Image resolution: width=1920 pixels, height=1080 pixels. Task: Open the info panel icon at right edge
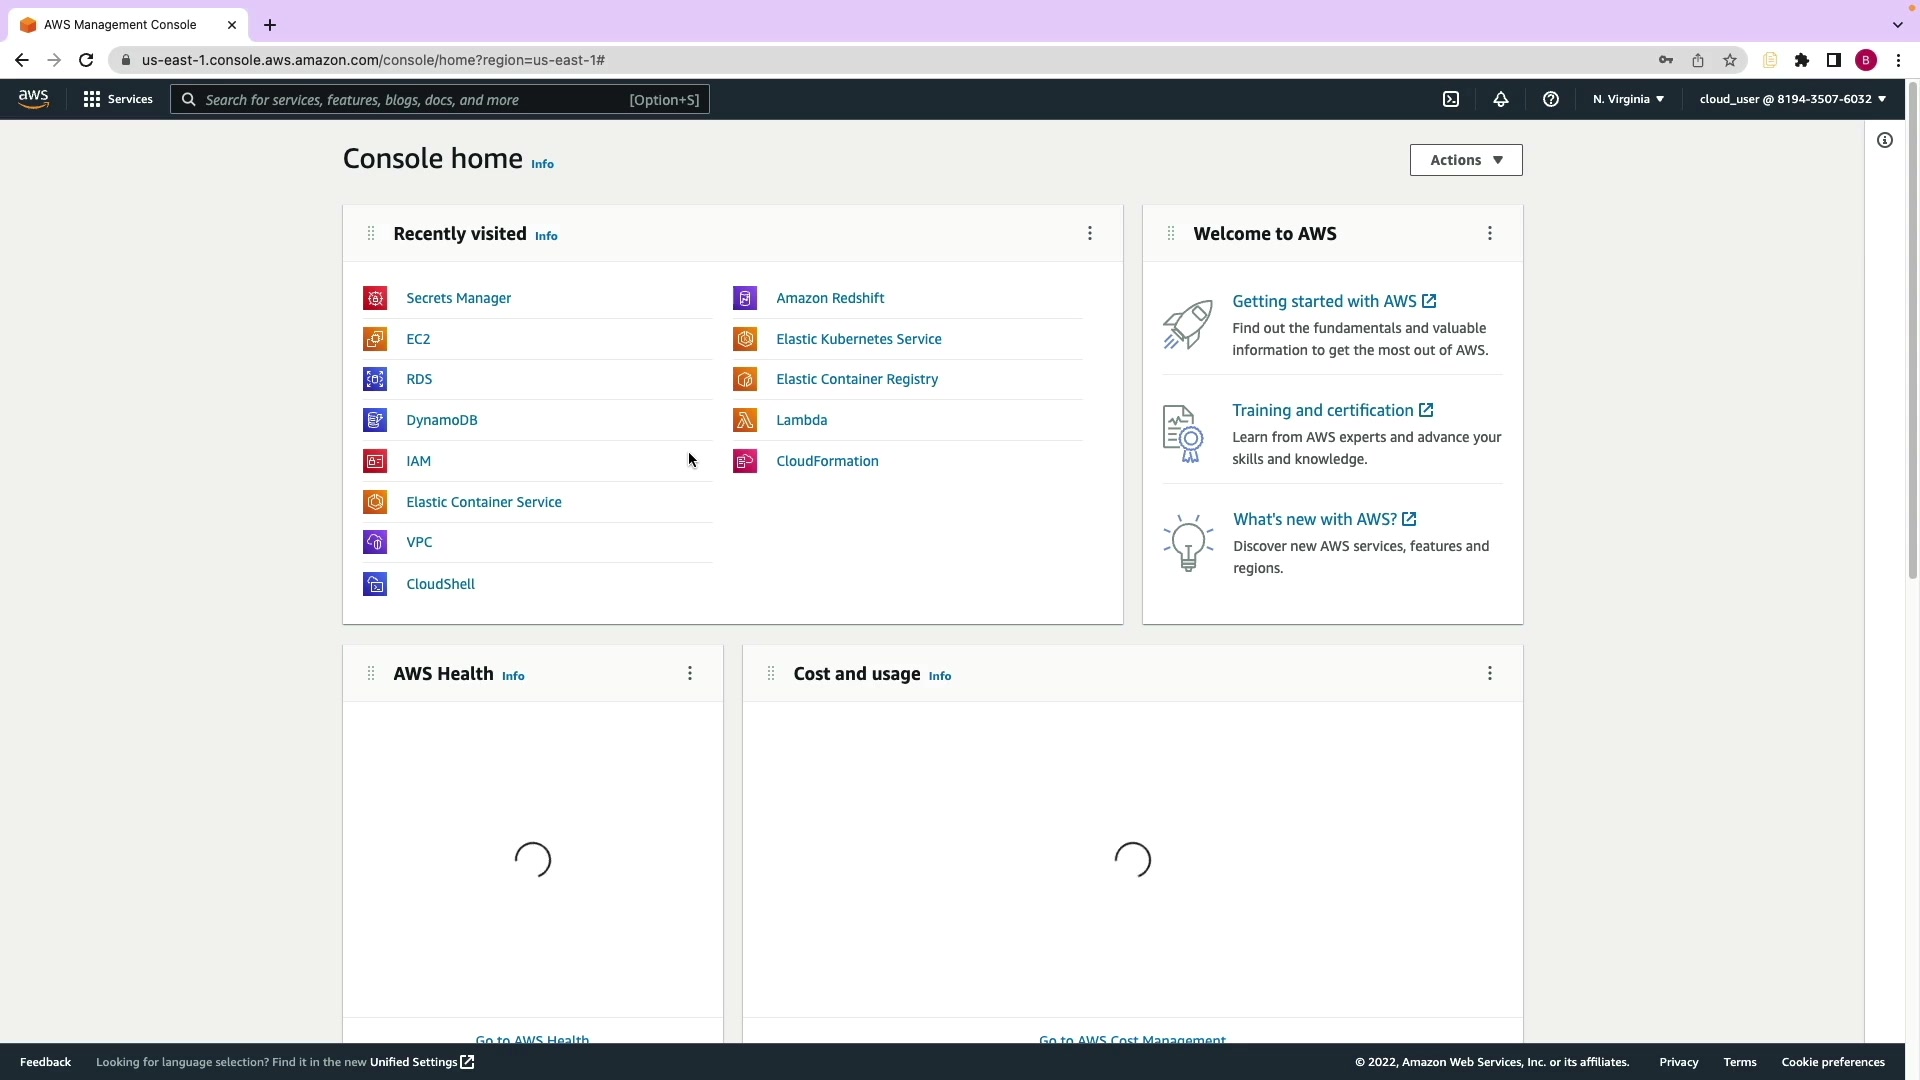tap(1885, 140)
